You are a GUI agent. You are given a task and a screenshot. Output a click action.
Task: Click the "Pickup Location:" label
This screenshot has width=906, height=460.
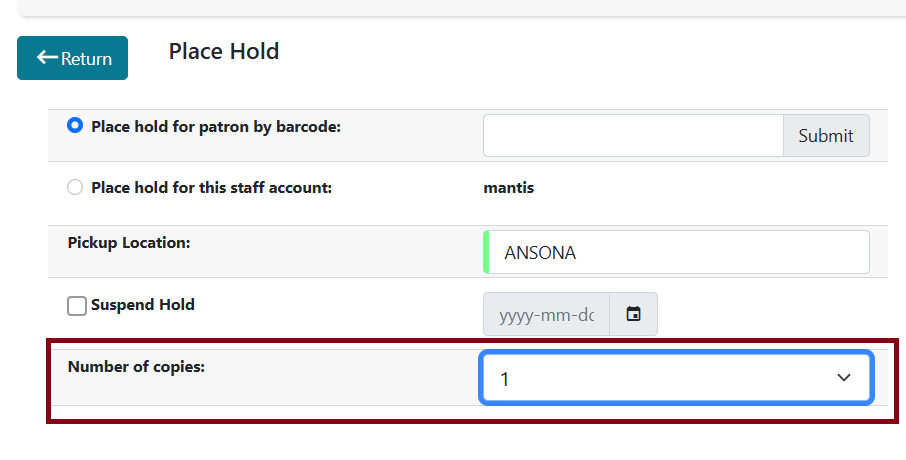pos(129,243)
